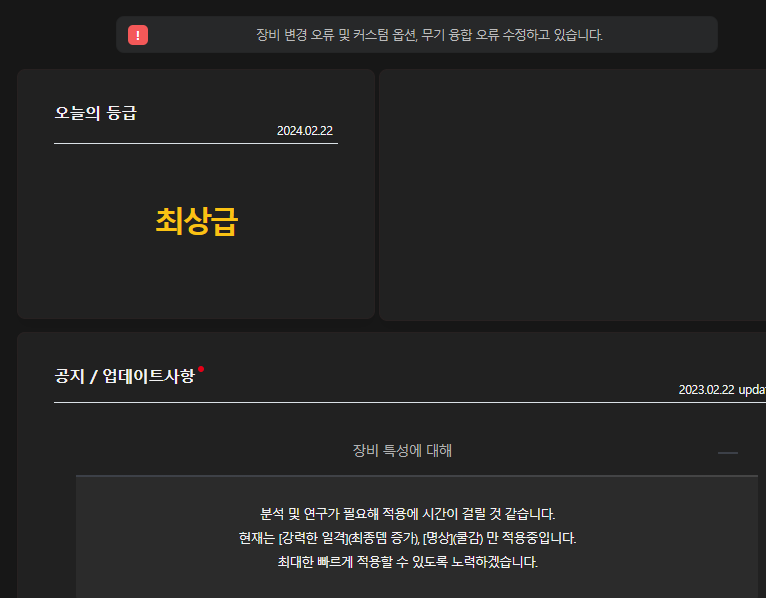766x598 pixels.
Task: Click the line 최대한 빠르게 적용할 수 있도록
Action: tap(407, 562)
